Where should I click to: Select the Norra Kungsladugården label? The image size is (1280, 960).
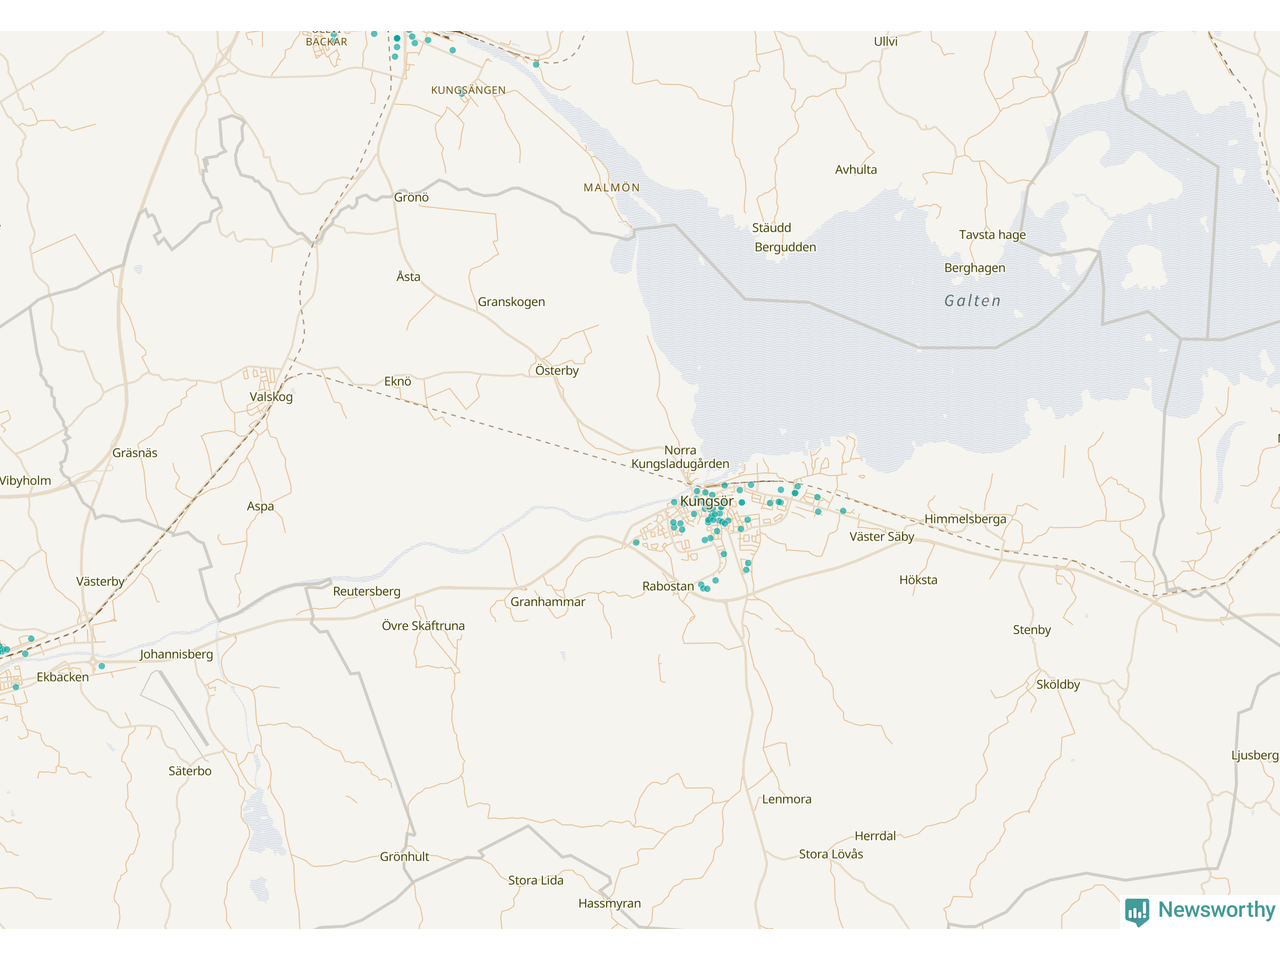point(680,457)
